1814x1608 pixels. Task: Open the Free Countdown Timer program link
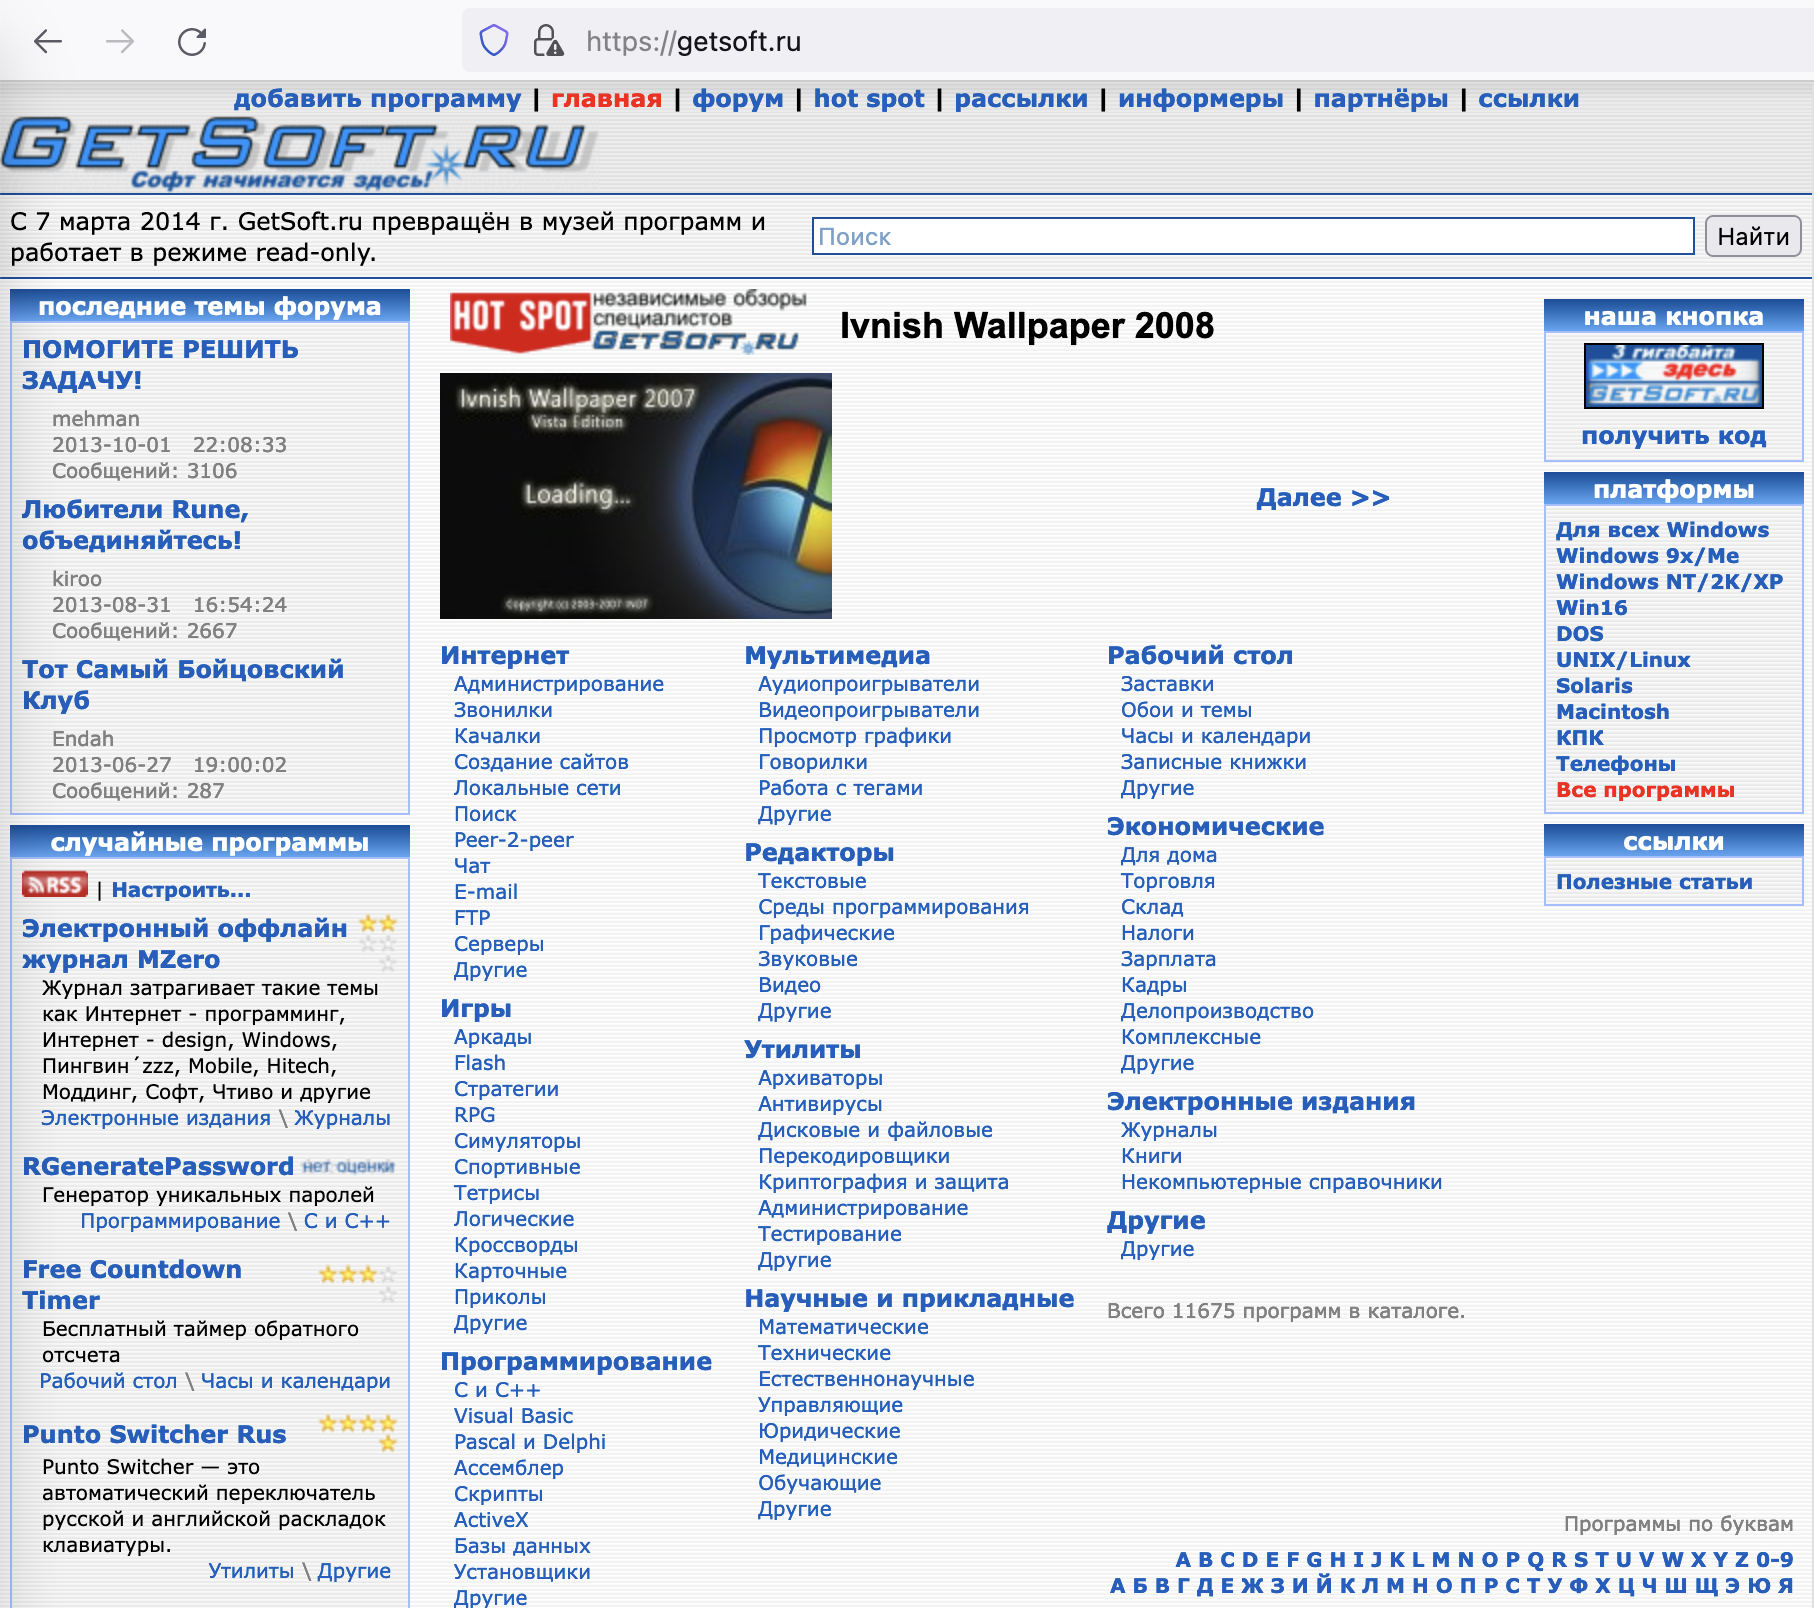click(x=132, y=1284)
